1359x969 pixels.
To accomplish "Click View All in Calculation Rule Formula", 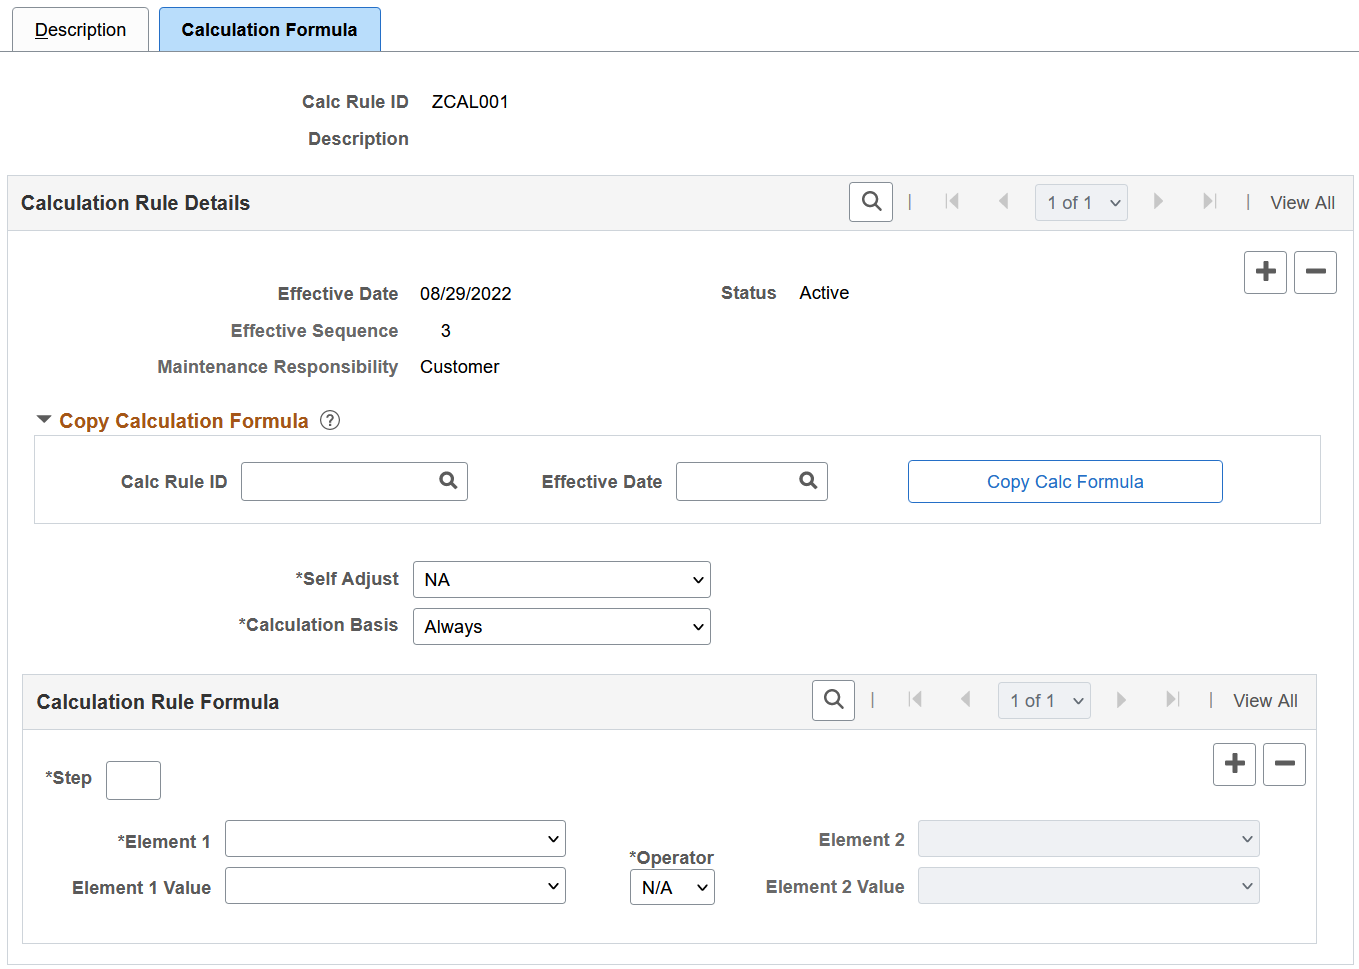I will 1265,701.
